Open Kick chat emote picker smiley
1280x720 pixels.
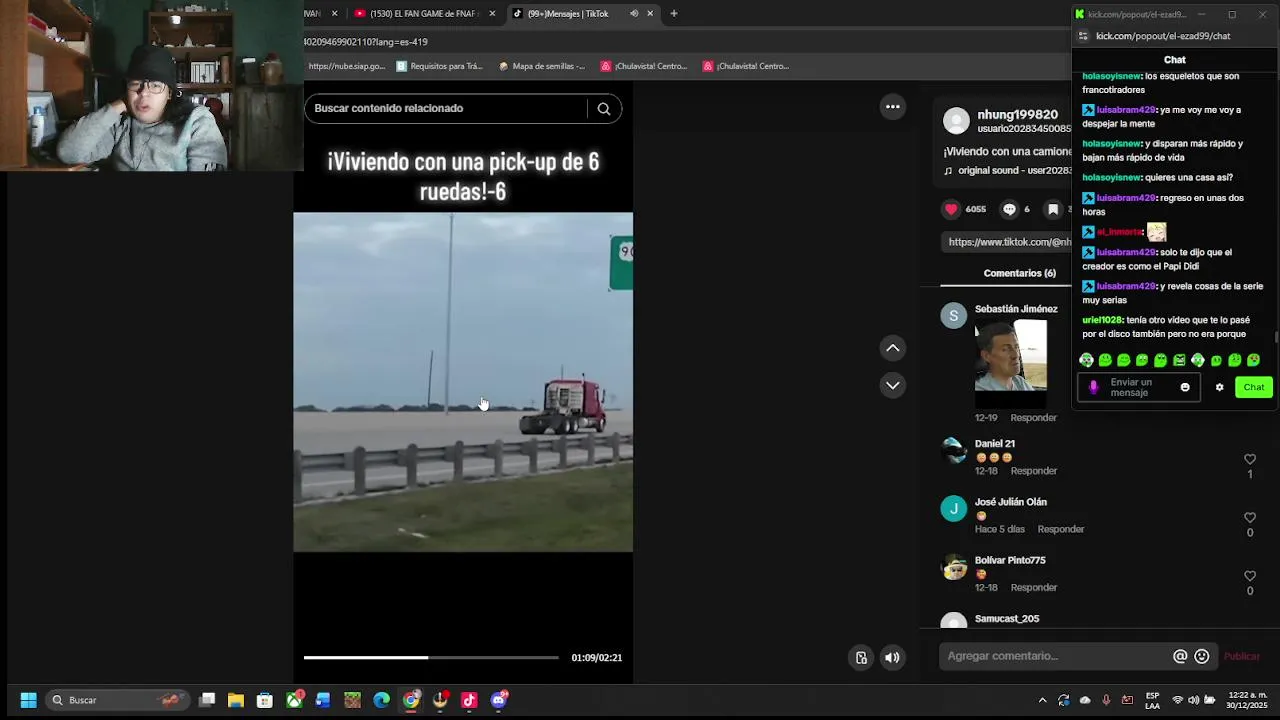pos(1185,388)
